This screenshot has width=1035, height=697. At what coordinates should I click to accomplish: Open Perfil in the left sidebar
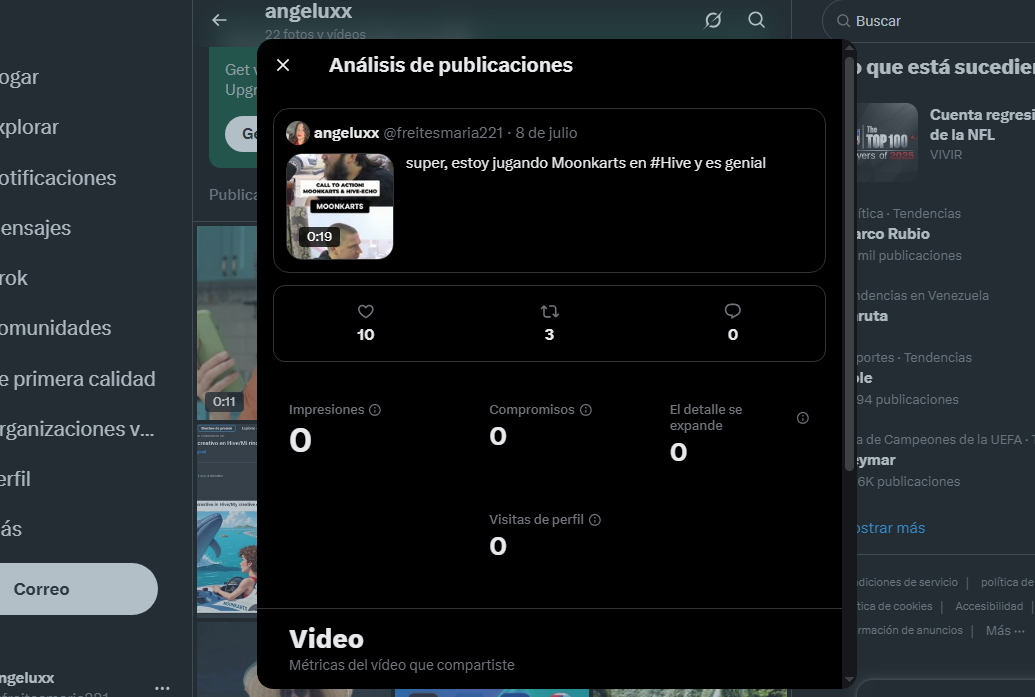coord(16,479)
